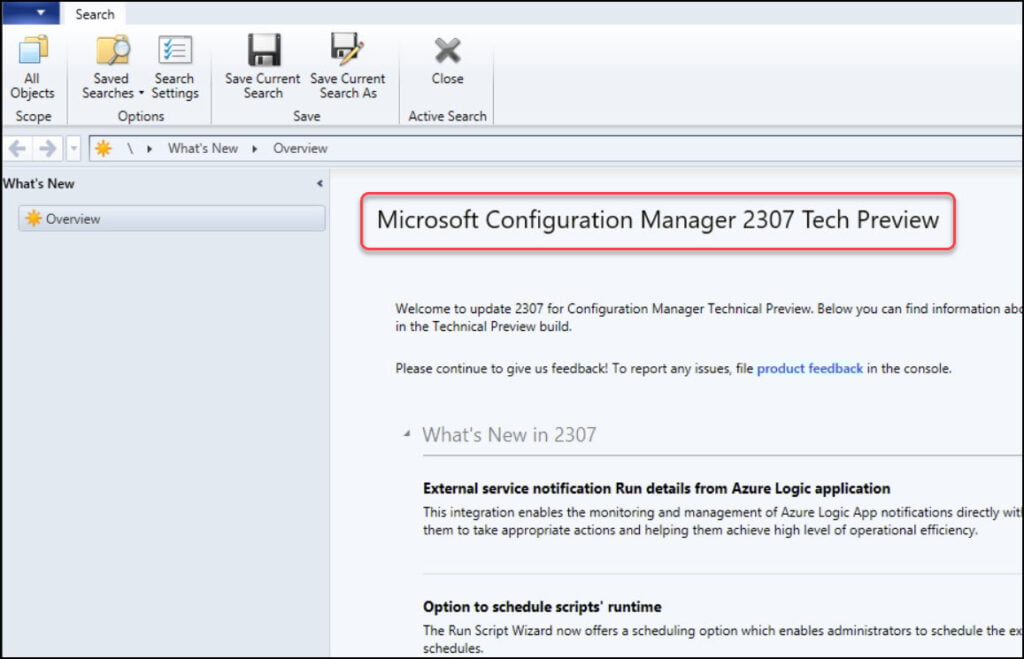
Task: Select the Save ribbon group label
Action: (x=306, y=116)
